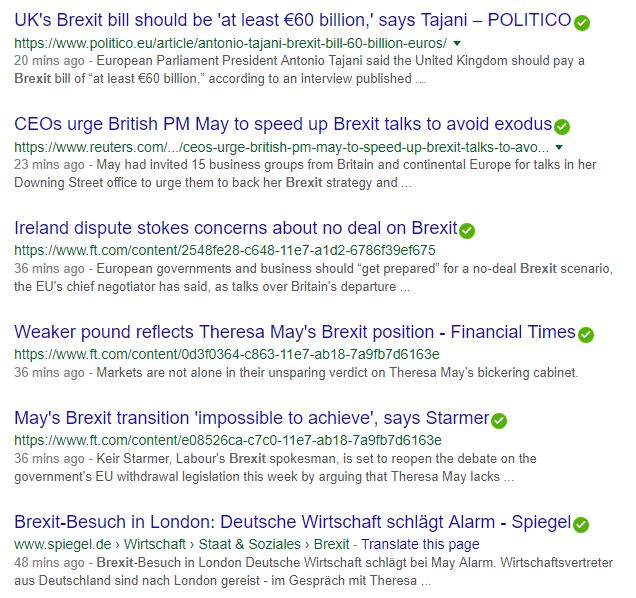Open Brexit-Besuch in London Spiegel article
The image size is (636, 598).
[x=292, y=522]
